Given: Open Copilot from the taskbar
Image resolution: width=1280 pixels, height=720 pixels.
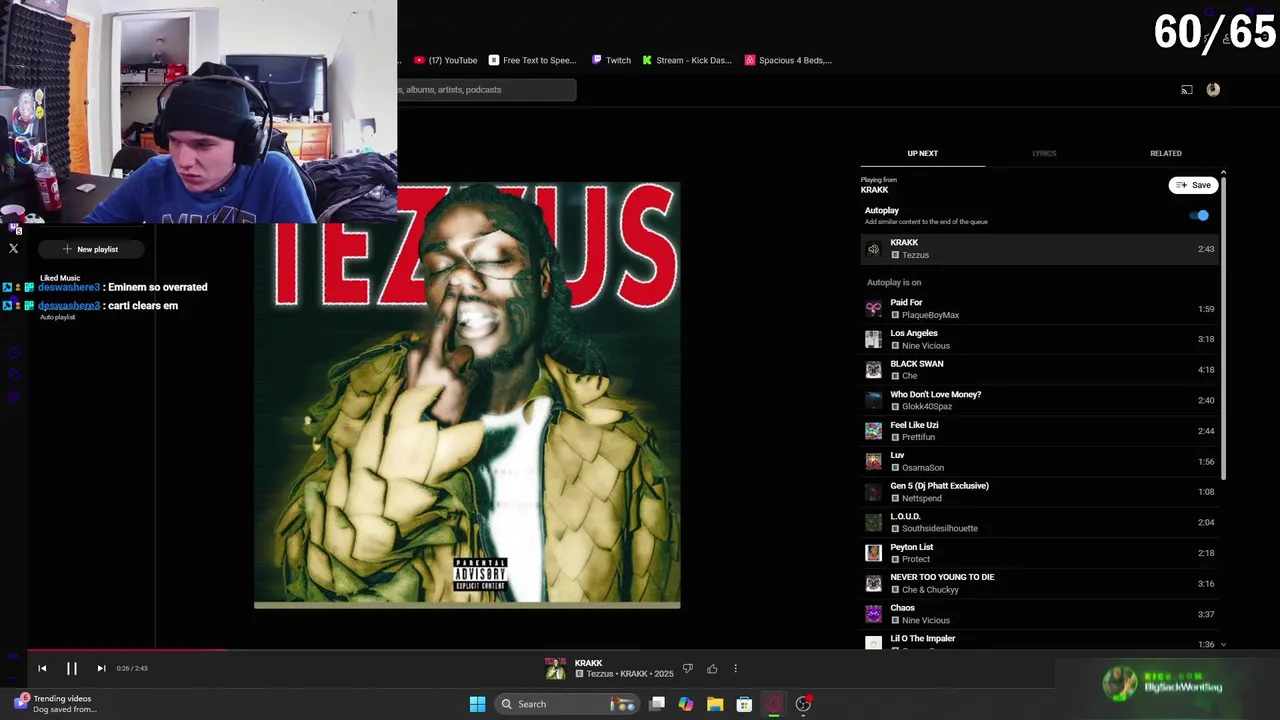Looking at the screenshot, I should [x=686, y=704].
